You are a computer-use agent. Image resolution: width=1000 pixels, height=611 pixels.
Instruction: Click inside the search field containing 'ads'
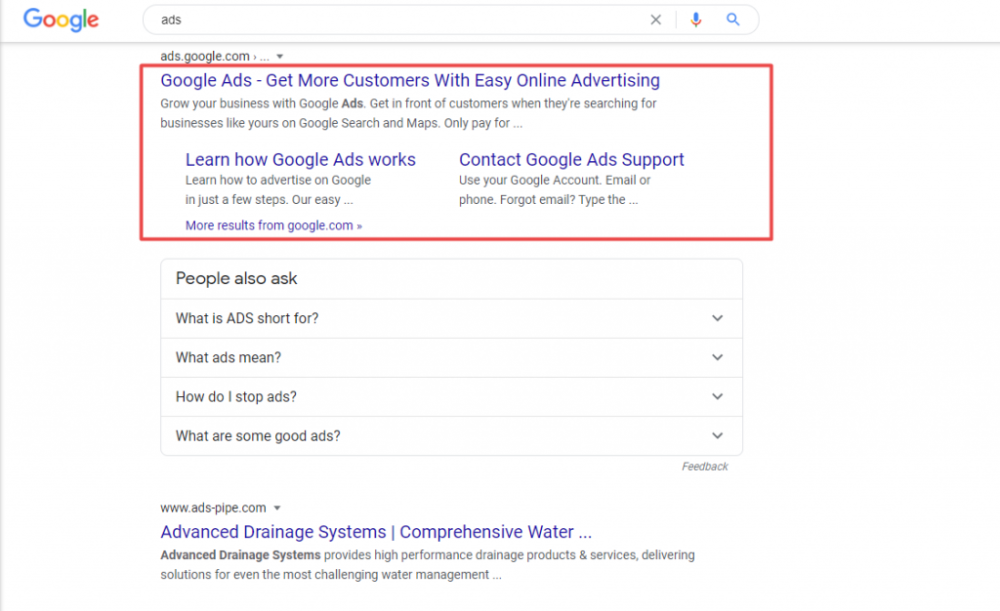(x=400, y=19)
